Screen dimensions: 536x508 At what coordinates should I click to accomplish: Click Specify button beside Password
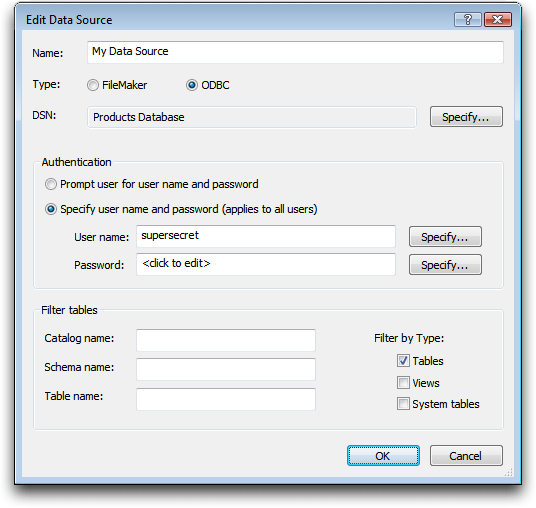click(x=445, y=265)
